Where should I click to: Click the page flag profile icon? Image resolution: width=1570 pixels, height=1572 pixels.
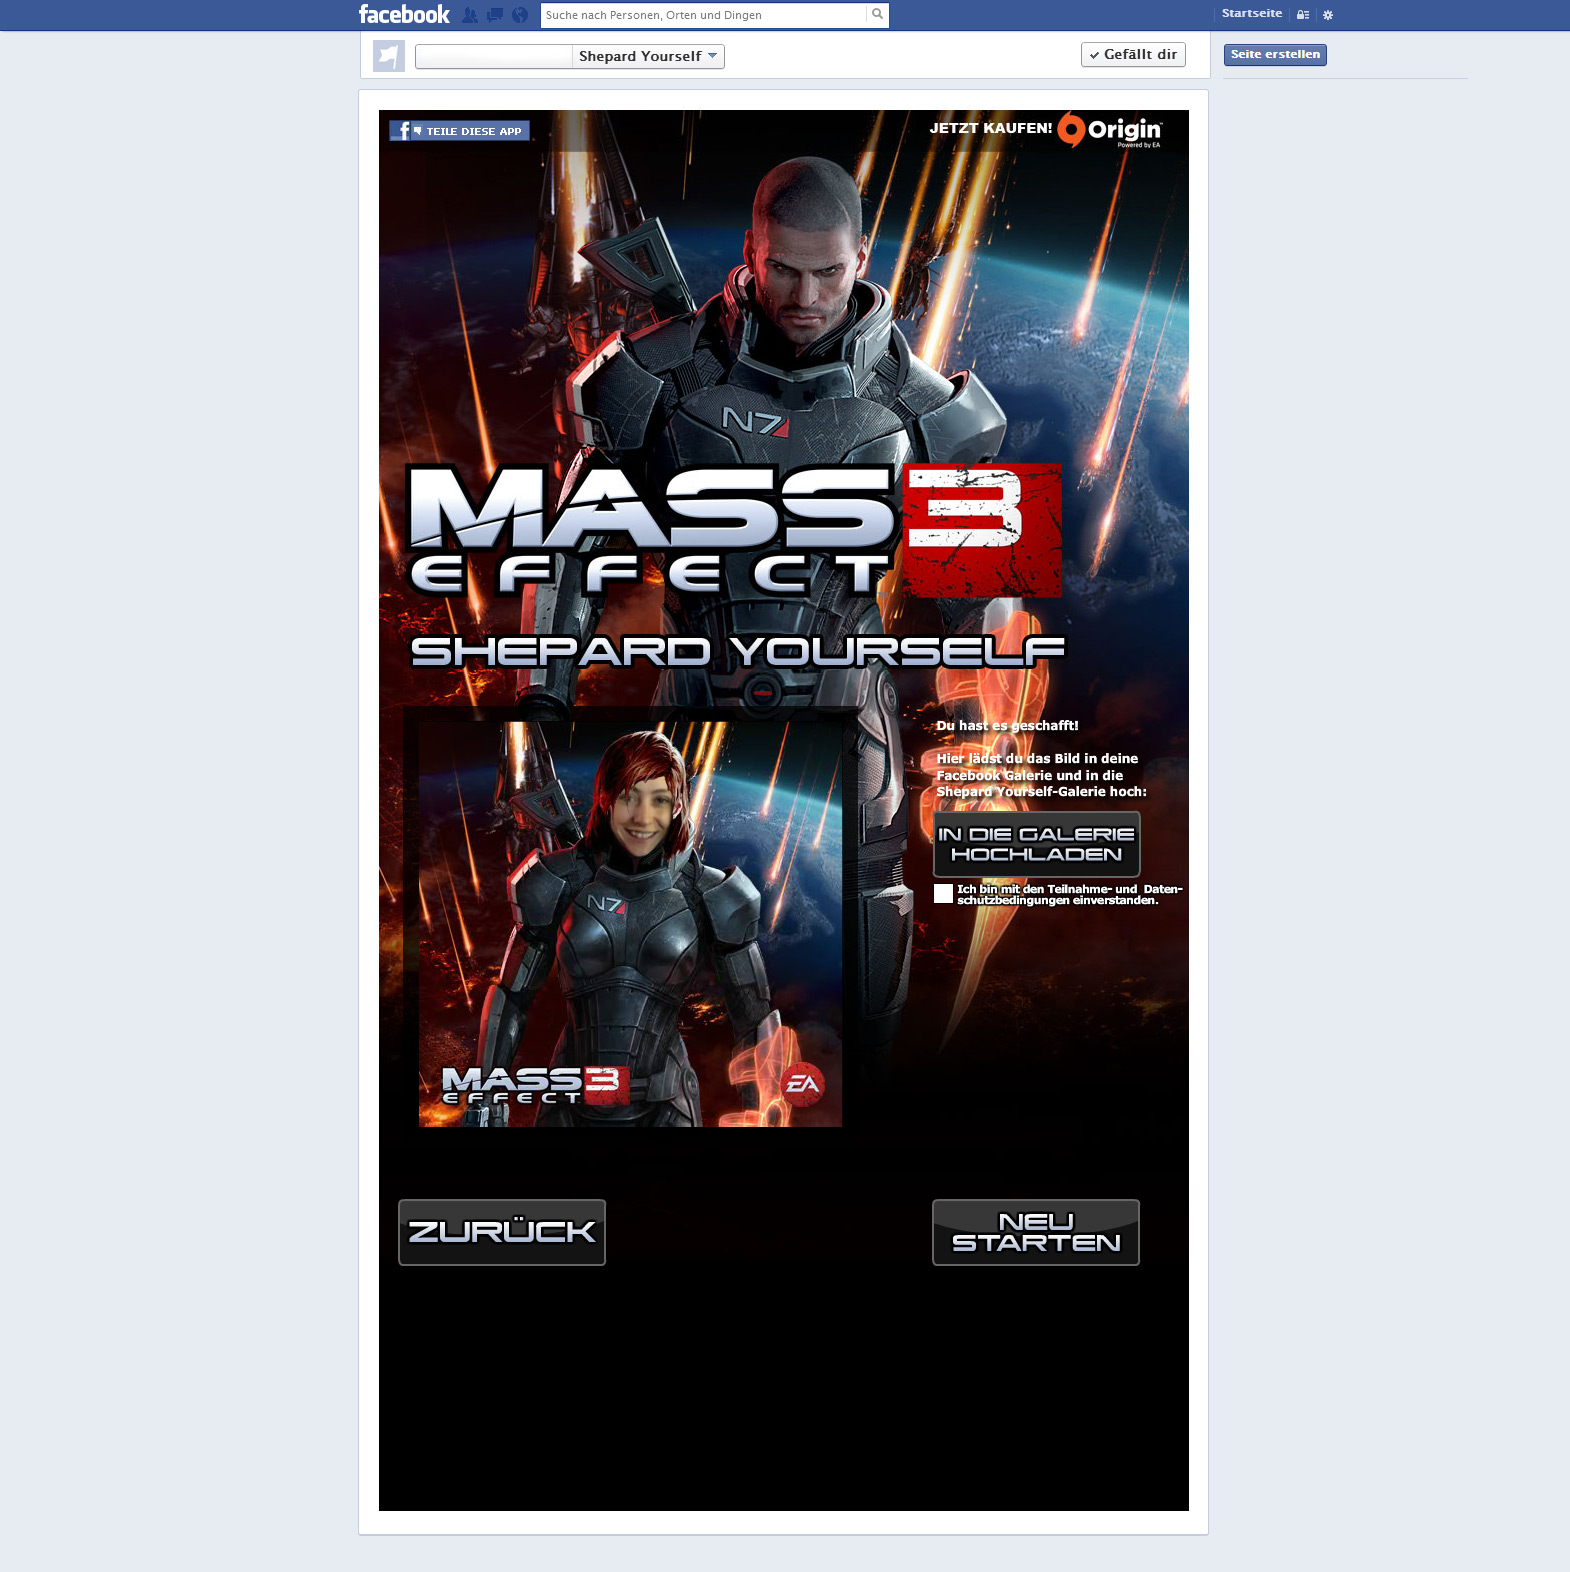coord(389,56)
